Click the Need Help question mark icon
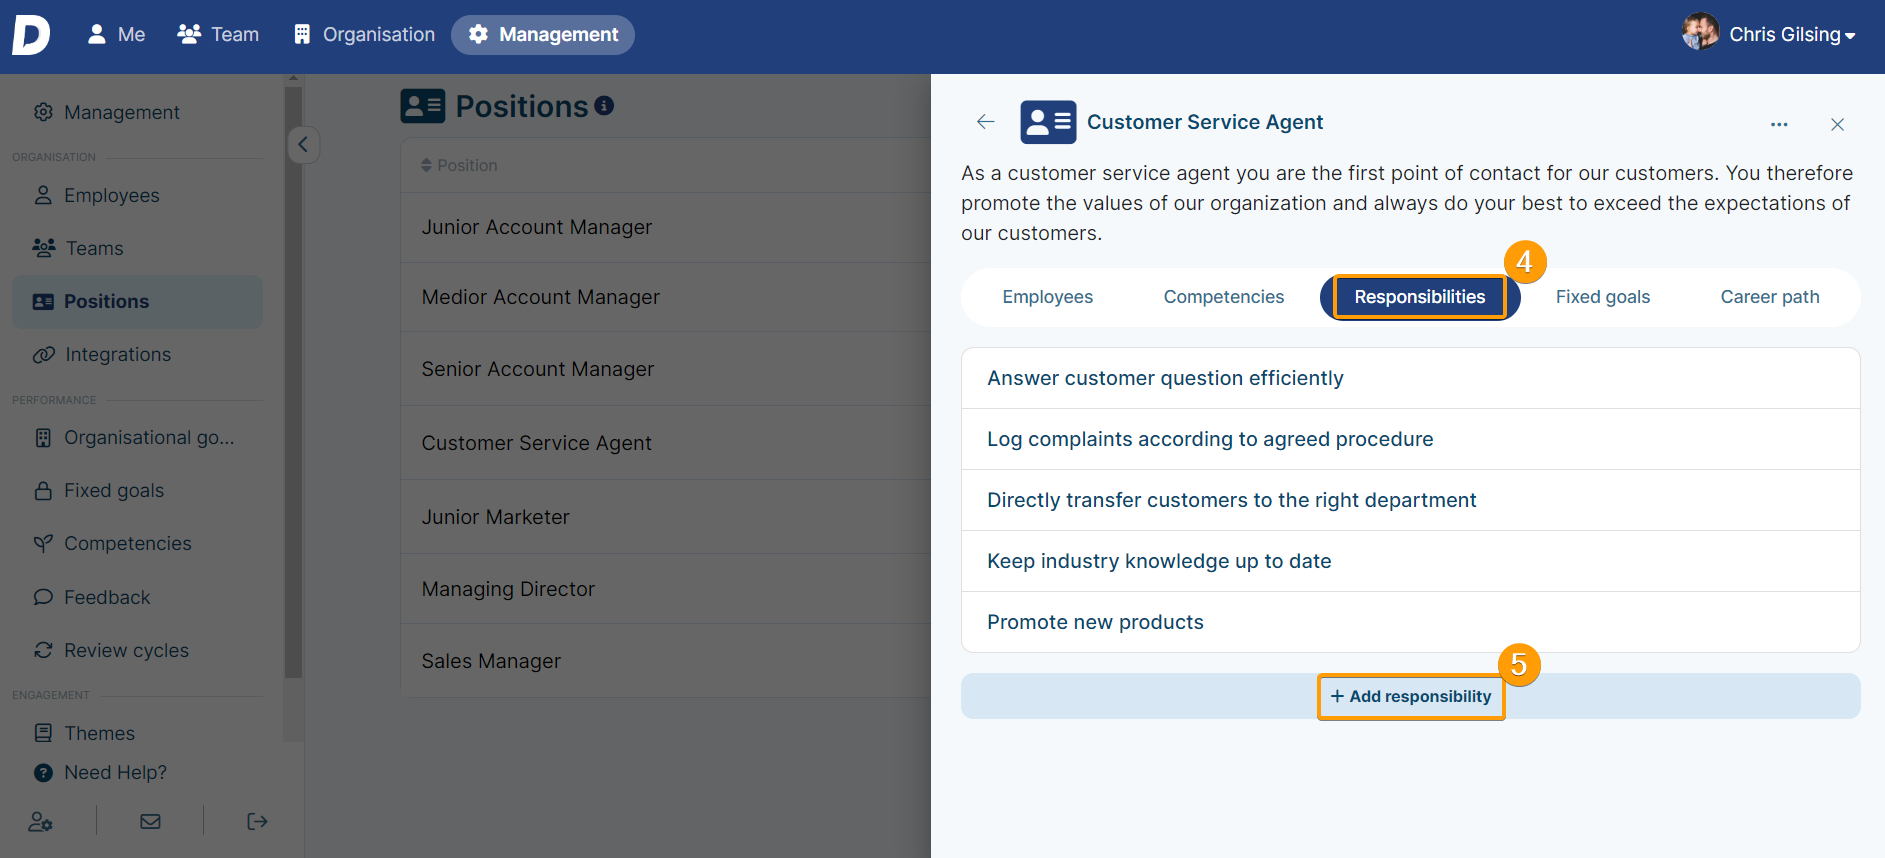Screen dimensions: 1885x858 (43, 773)
